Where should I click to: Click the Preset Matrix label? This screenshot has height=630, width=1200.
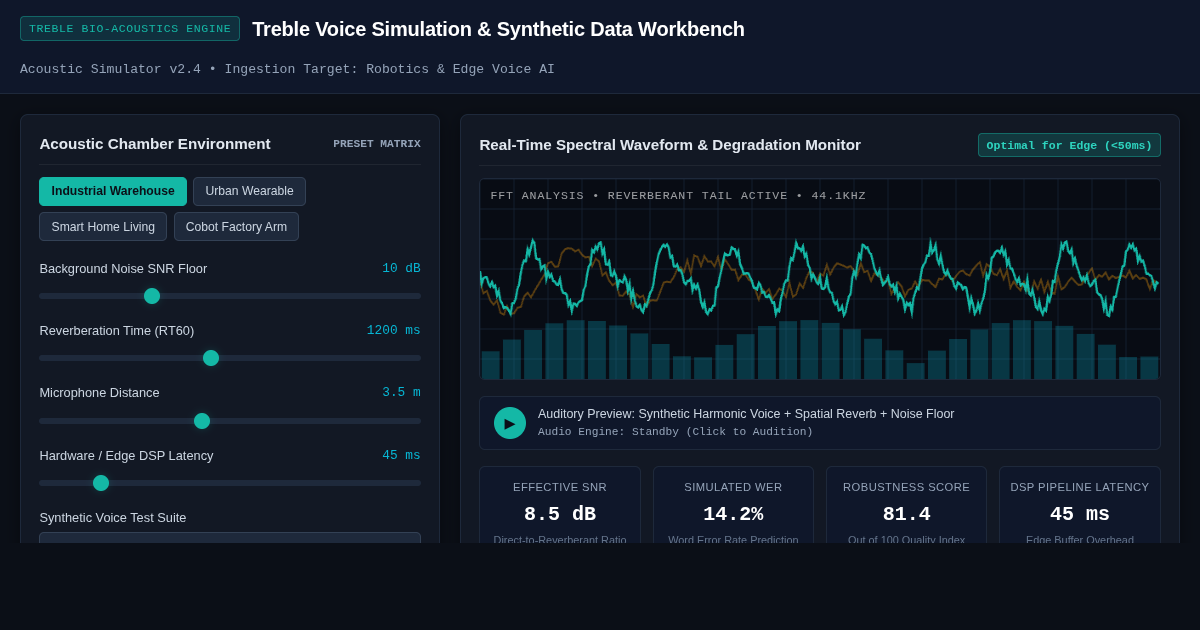[377, 144]
